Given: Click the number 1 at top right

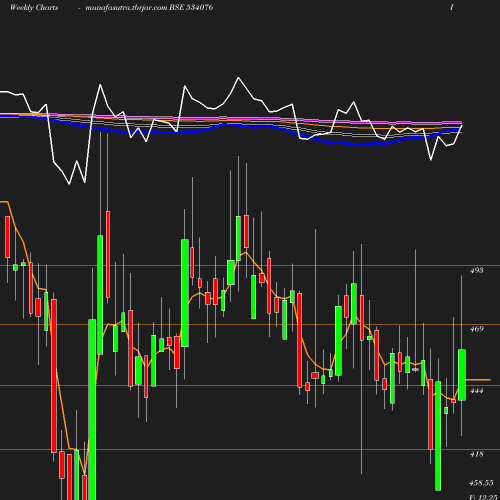Looking at the screenshot, I should click(x=452, y=7).
